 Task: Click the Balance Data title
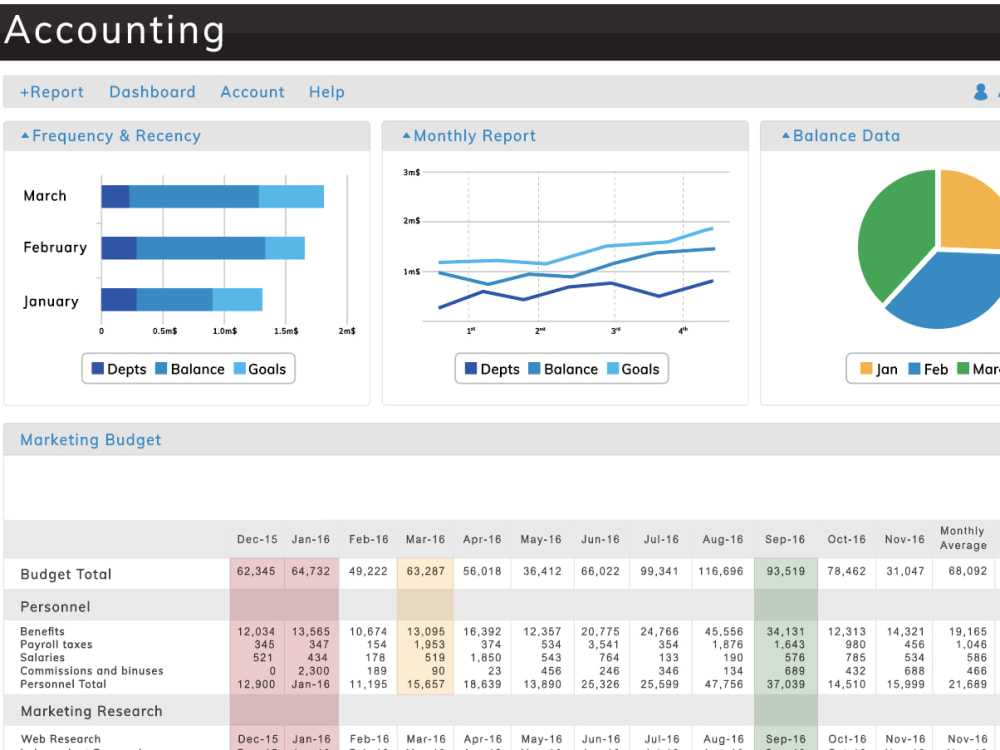(x=846, y=136)
